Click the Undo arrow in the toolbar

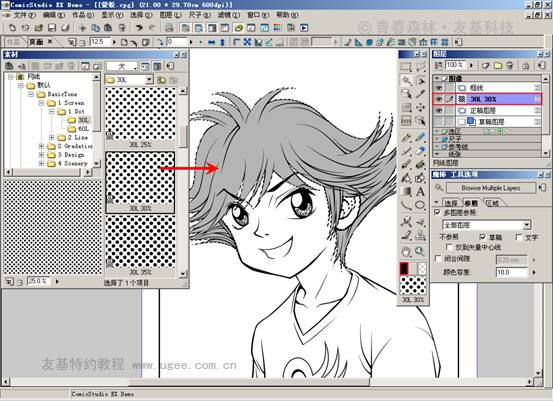click(139, 28)
